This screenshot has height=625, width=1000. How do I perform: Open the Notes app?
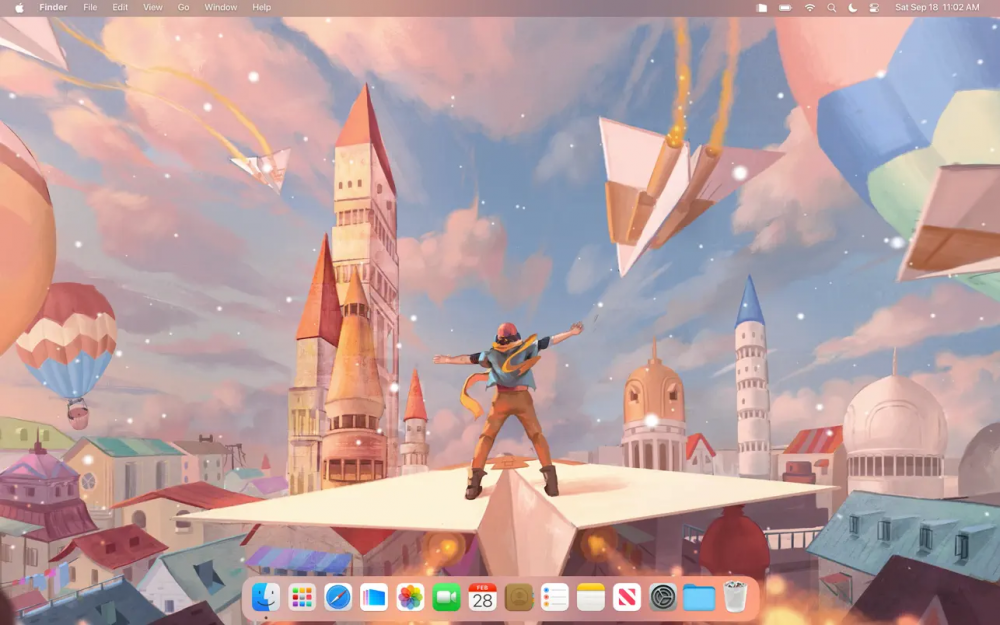[589, 598]
